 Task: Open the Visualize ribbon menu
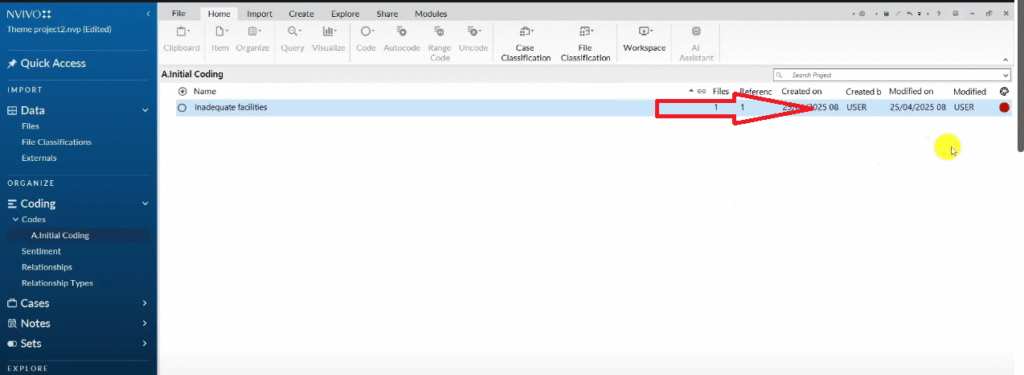coord(328,39)
